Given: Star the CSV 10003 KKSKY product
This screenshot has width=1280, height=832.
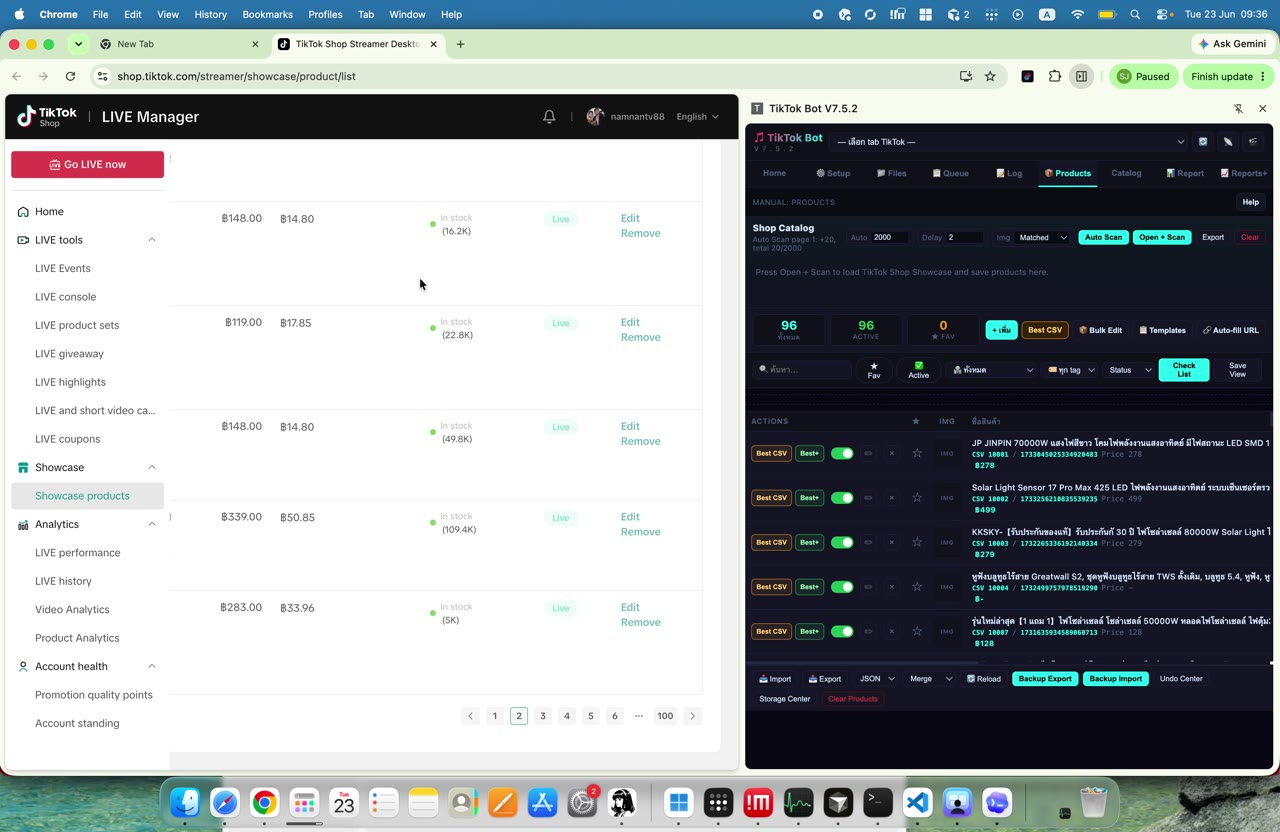Looking at the screenshot, I should click(917, 542).
